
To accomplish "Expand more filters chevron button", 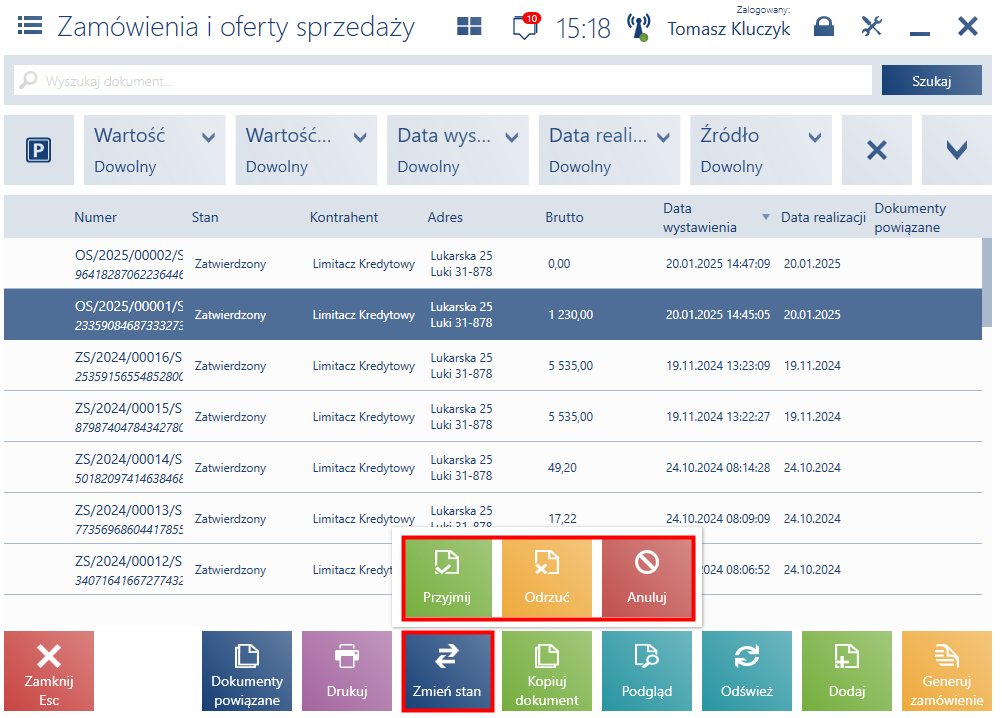I will [x=957, y=150].
